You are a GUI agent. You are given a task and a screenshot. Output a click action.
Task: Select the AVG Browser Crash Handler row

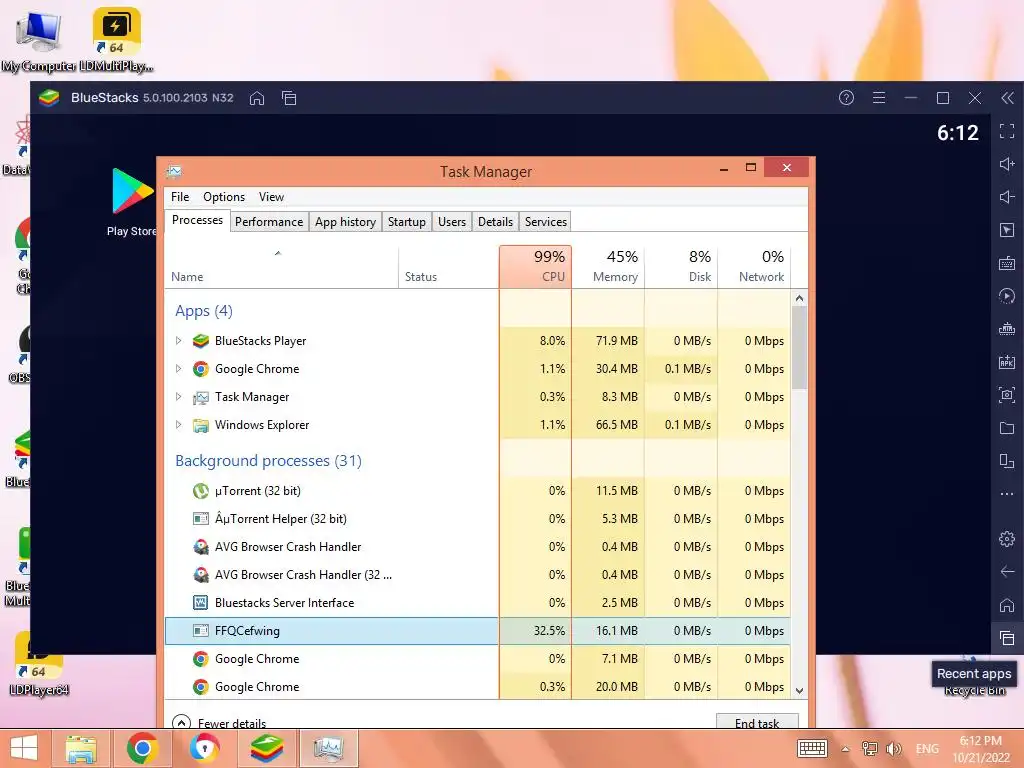tap(477, 547)
